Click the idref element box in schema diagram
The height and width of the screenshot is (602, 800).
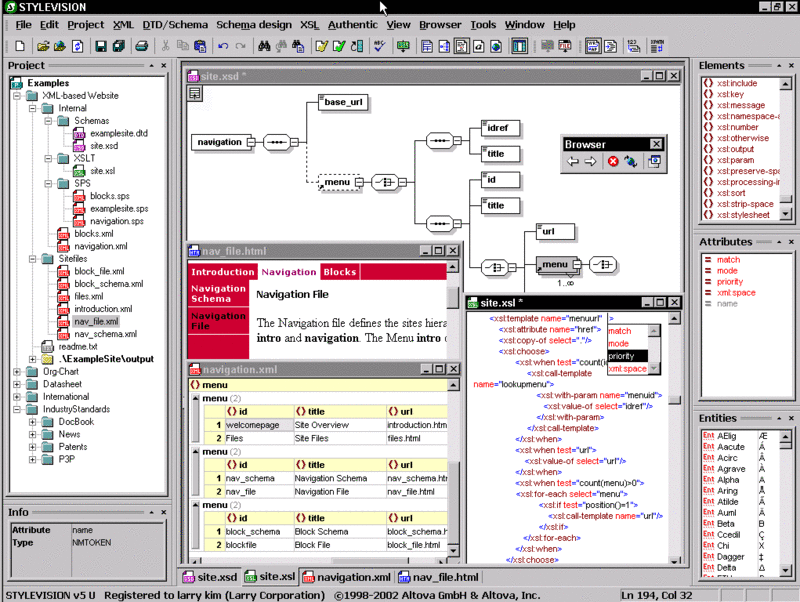click(x=501, y=128)
